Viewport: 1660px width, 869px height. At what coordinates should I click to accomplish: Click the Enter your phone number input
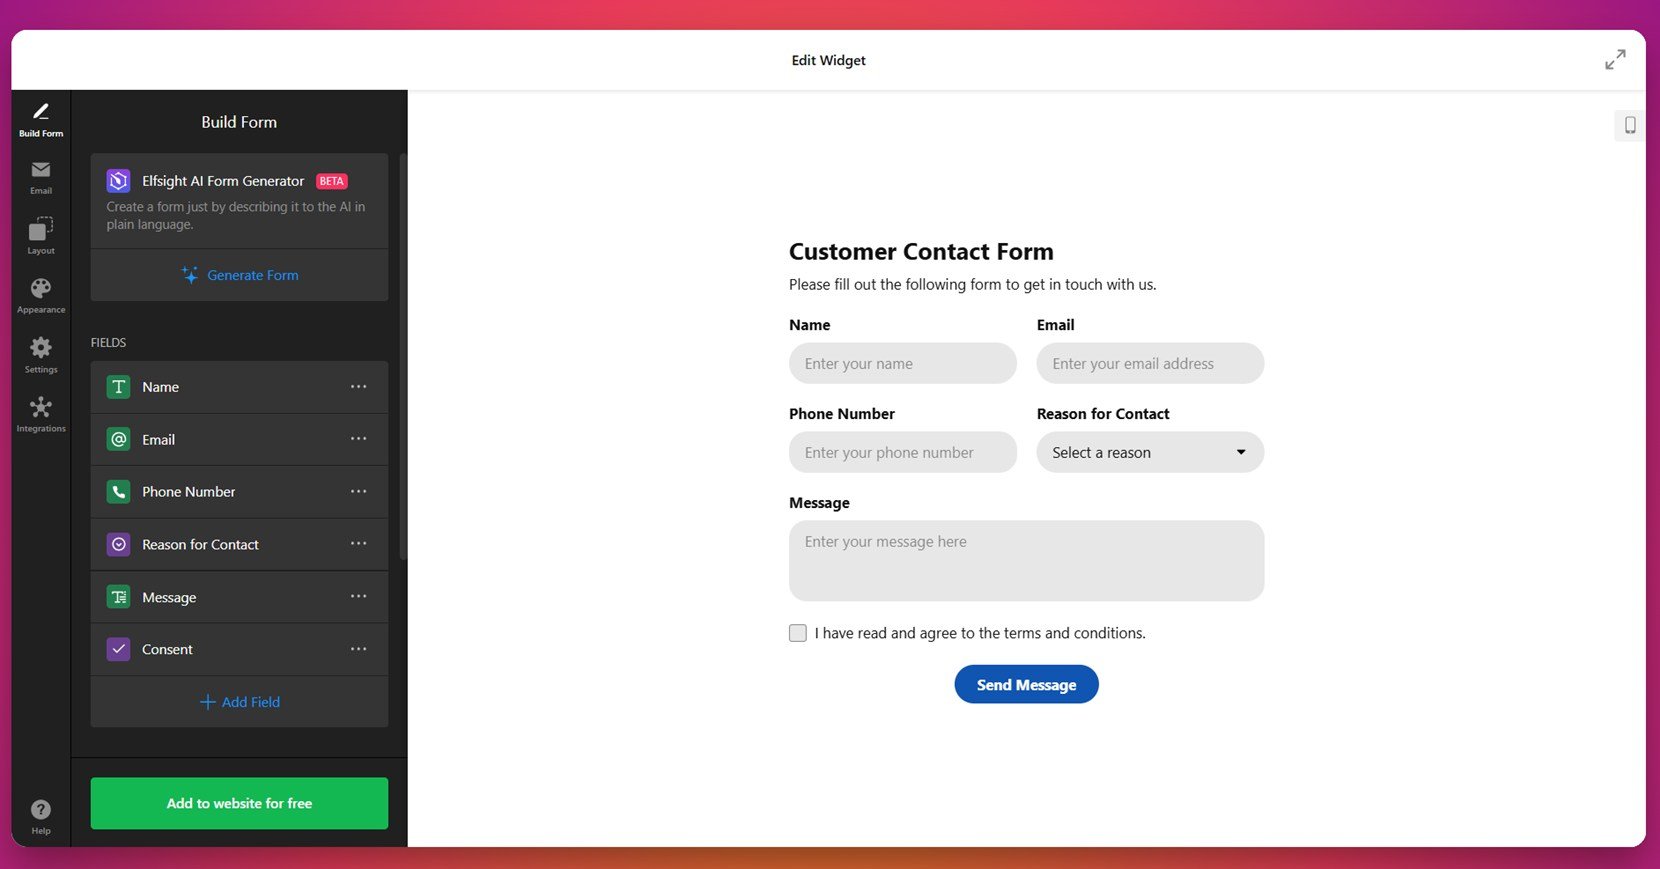[x=902, y=452]
